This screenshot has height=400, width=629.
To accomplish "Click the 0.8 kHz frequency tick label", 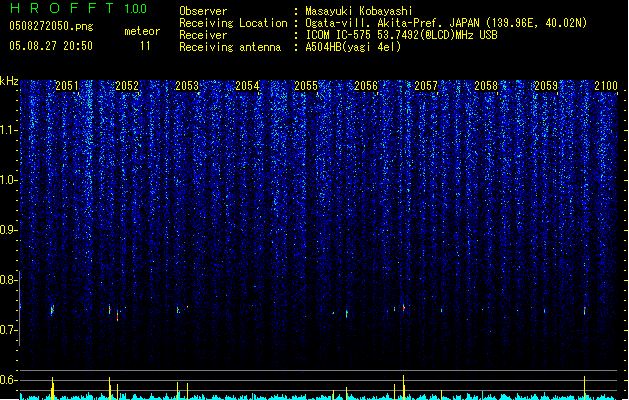I will [8, 280].
